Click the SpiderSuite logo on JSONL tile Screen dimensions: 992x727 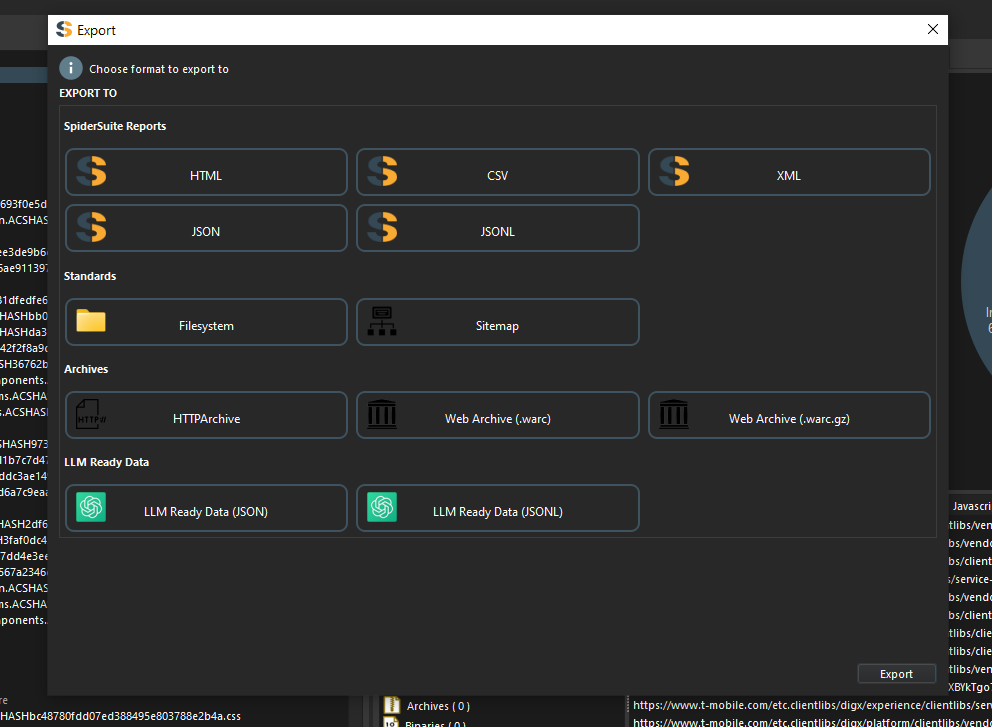tap(382, 227)
